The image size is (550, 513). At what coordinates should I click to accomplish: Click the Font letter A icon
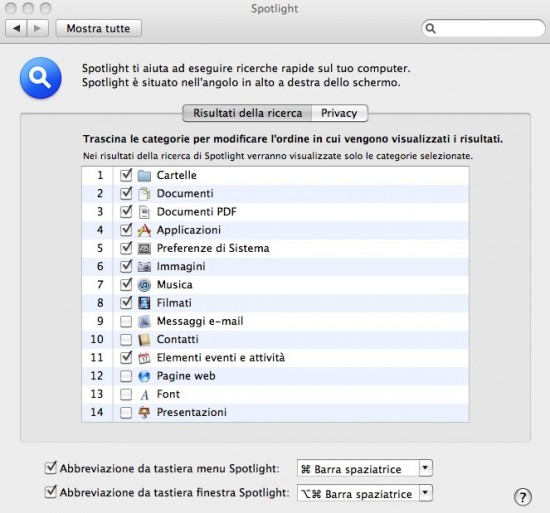[144, 395]
